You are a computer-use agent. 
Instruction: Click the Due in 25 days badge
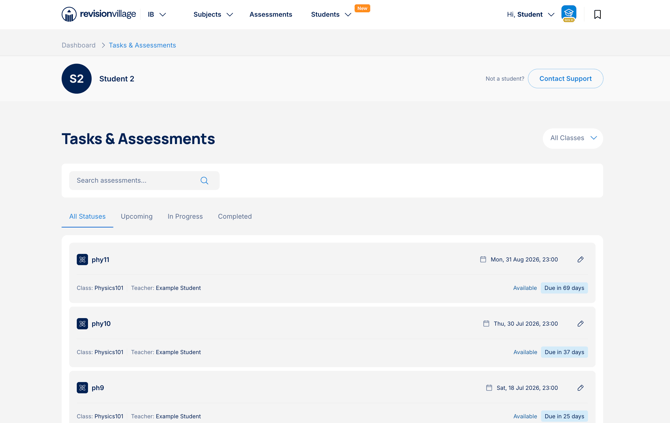pos(564,416)
